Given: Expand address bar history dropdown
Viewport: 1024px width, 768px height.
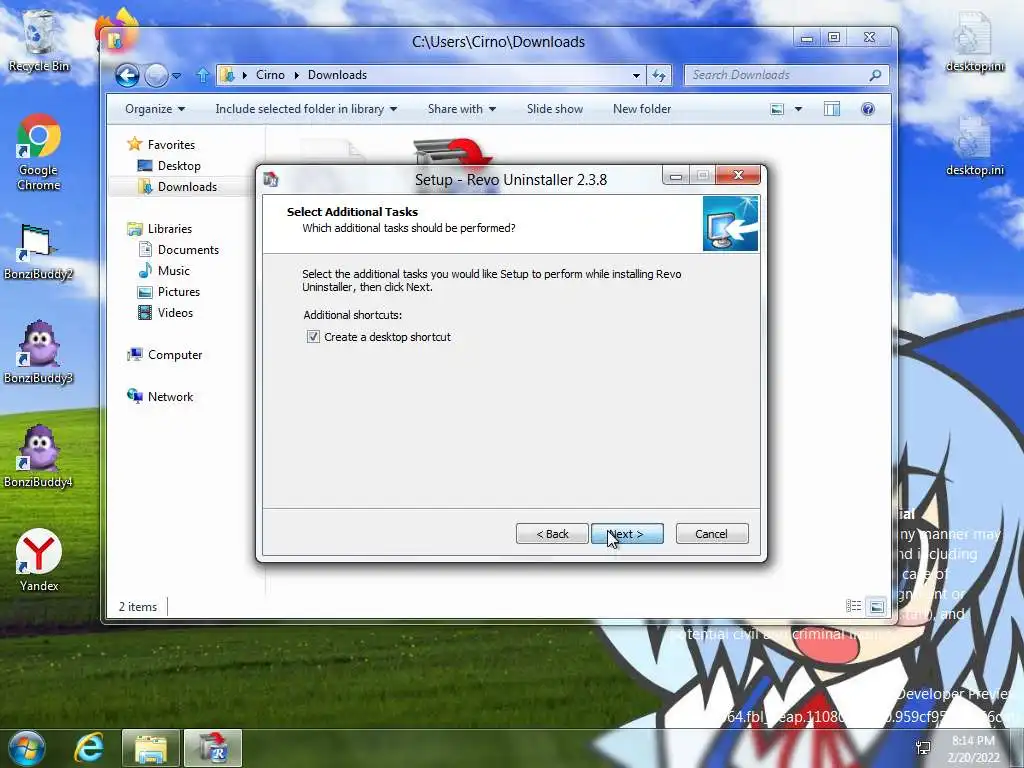Looking at the screenshot, I should (636, 76).
